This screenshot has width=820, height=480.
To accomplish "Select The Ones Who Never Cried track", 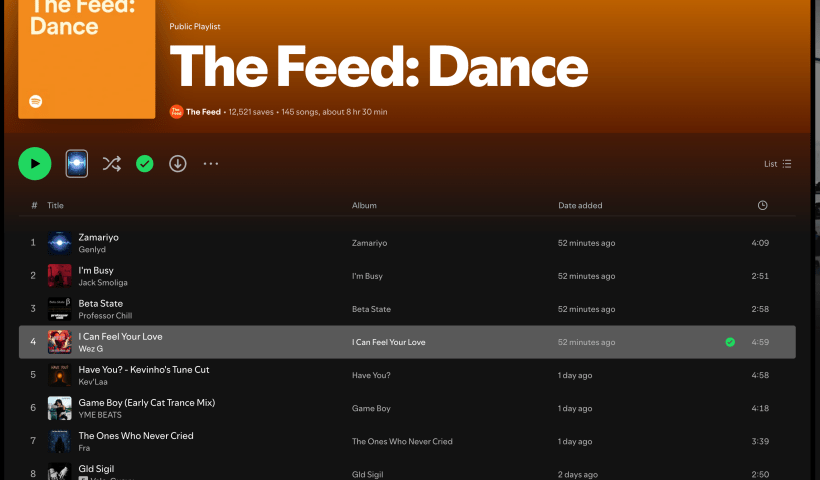I will click(x=136, y=435).
